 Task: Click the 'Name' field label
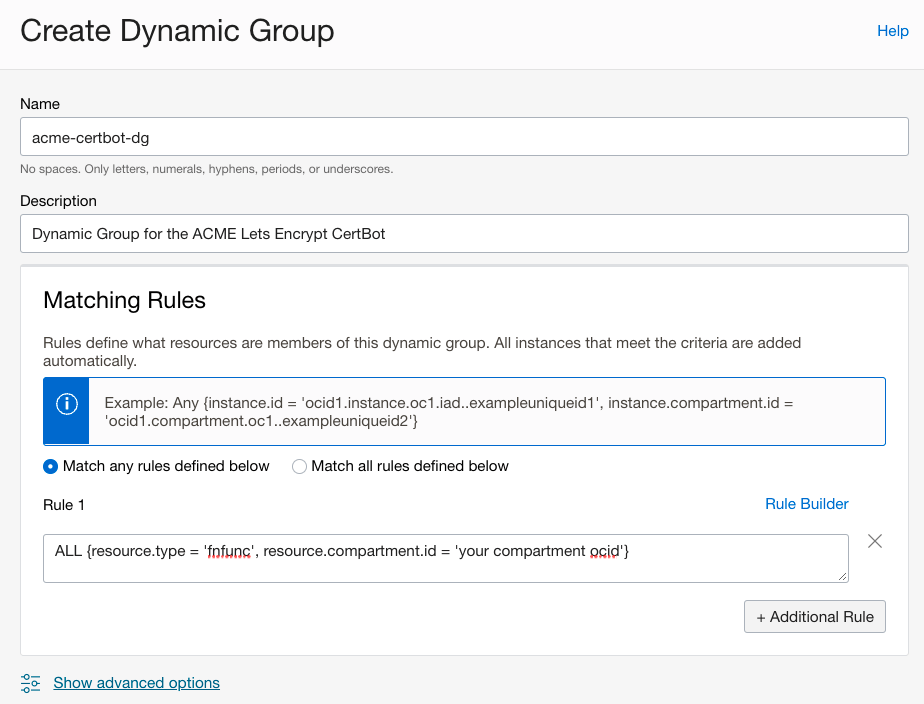click(40, 104)
